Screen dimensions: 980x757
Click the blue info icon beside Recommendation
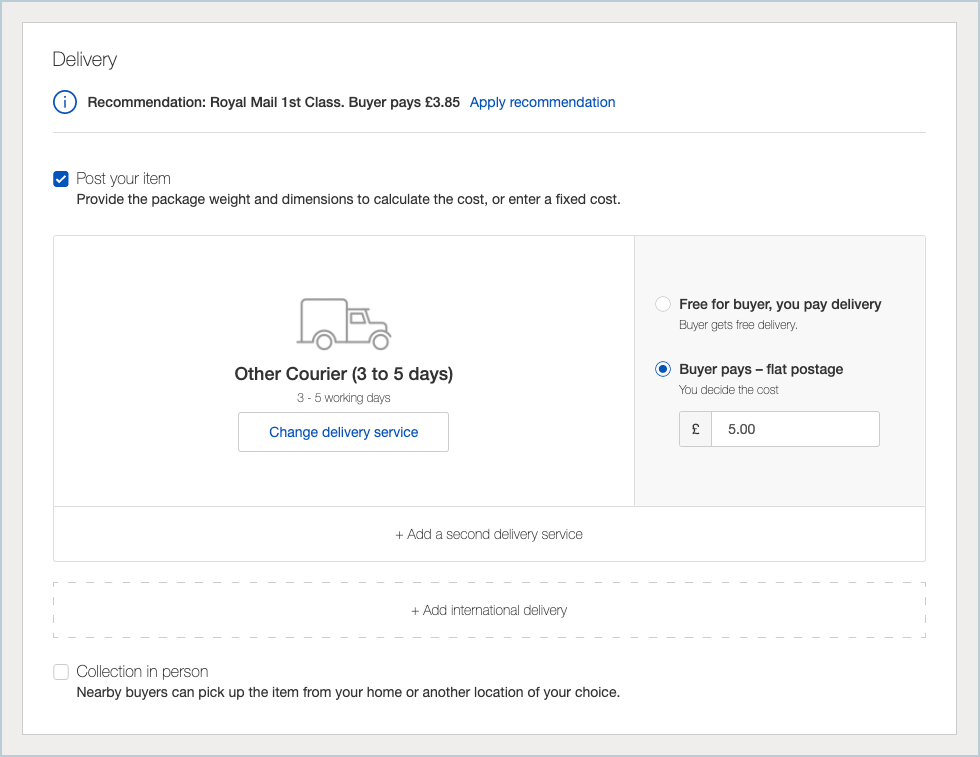(65, 102)
